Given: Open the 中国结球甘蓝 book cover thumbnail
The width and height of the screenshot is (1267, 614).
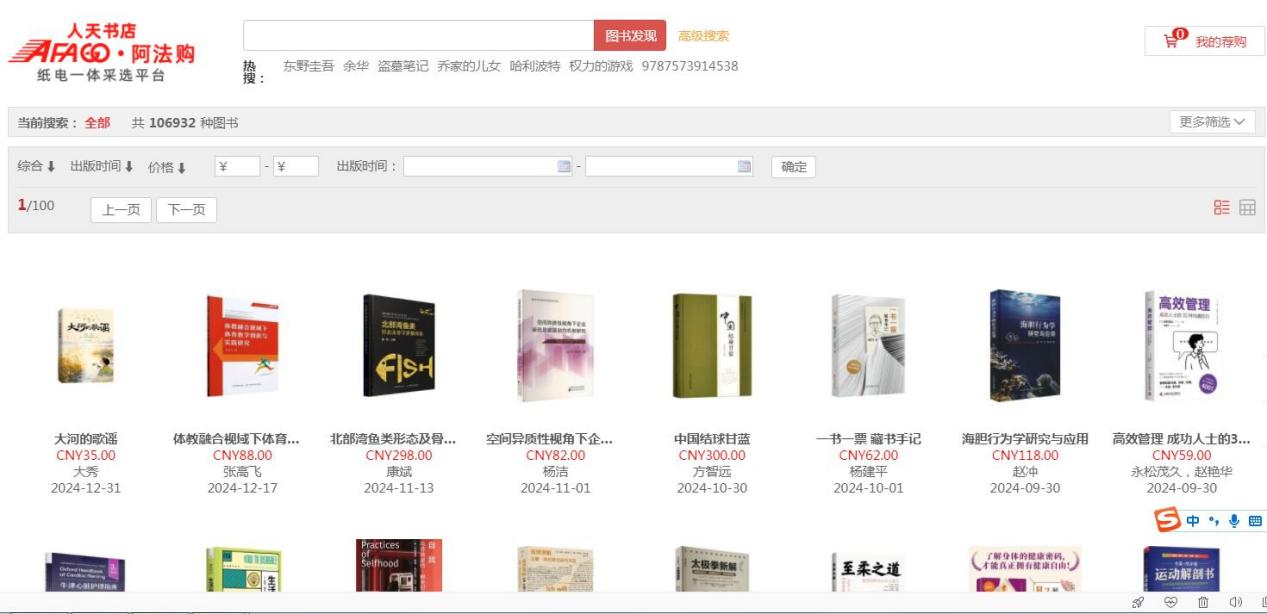Looking at the screenshot, I should click(712, 346).
